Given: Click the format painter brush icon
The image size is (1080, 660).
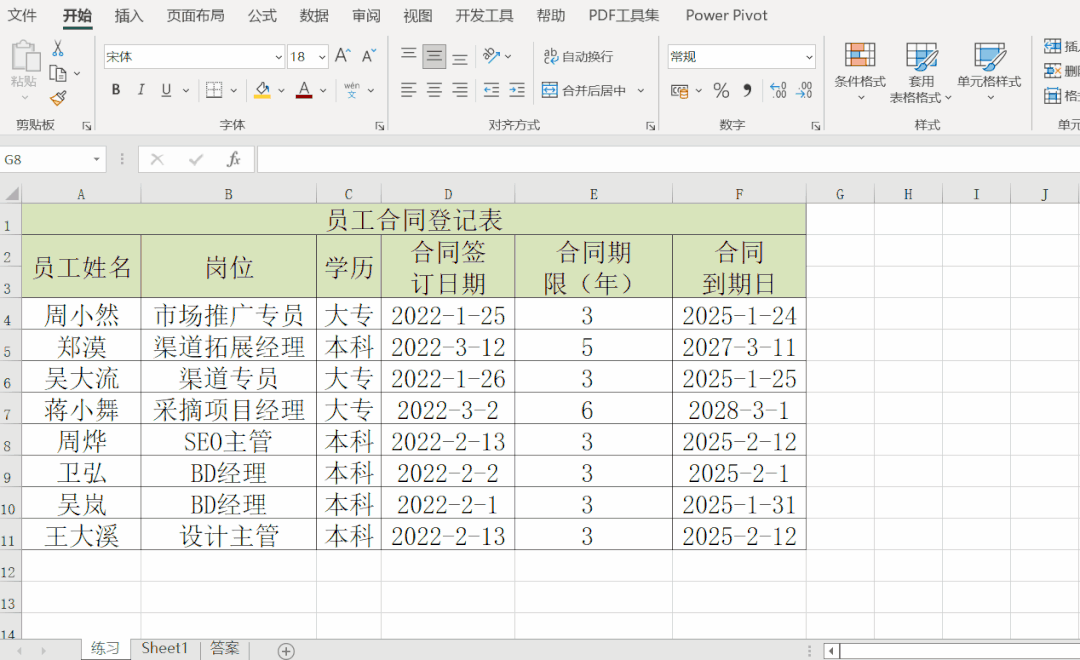Looking at the screenshot, I should click(58, 96).
